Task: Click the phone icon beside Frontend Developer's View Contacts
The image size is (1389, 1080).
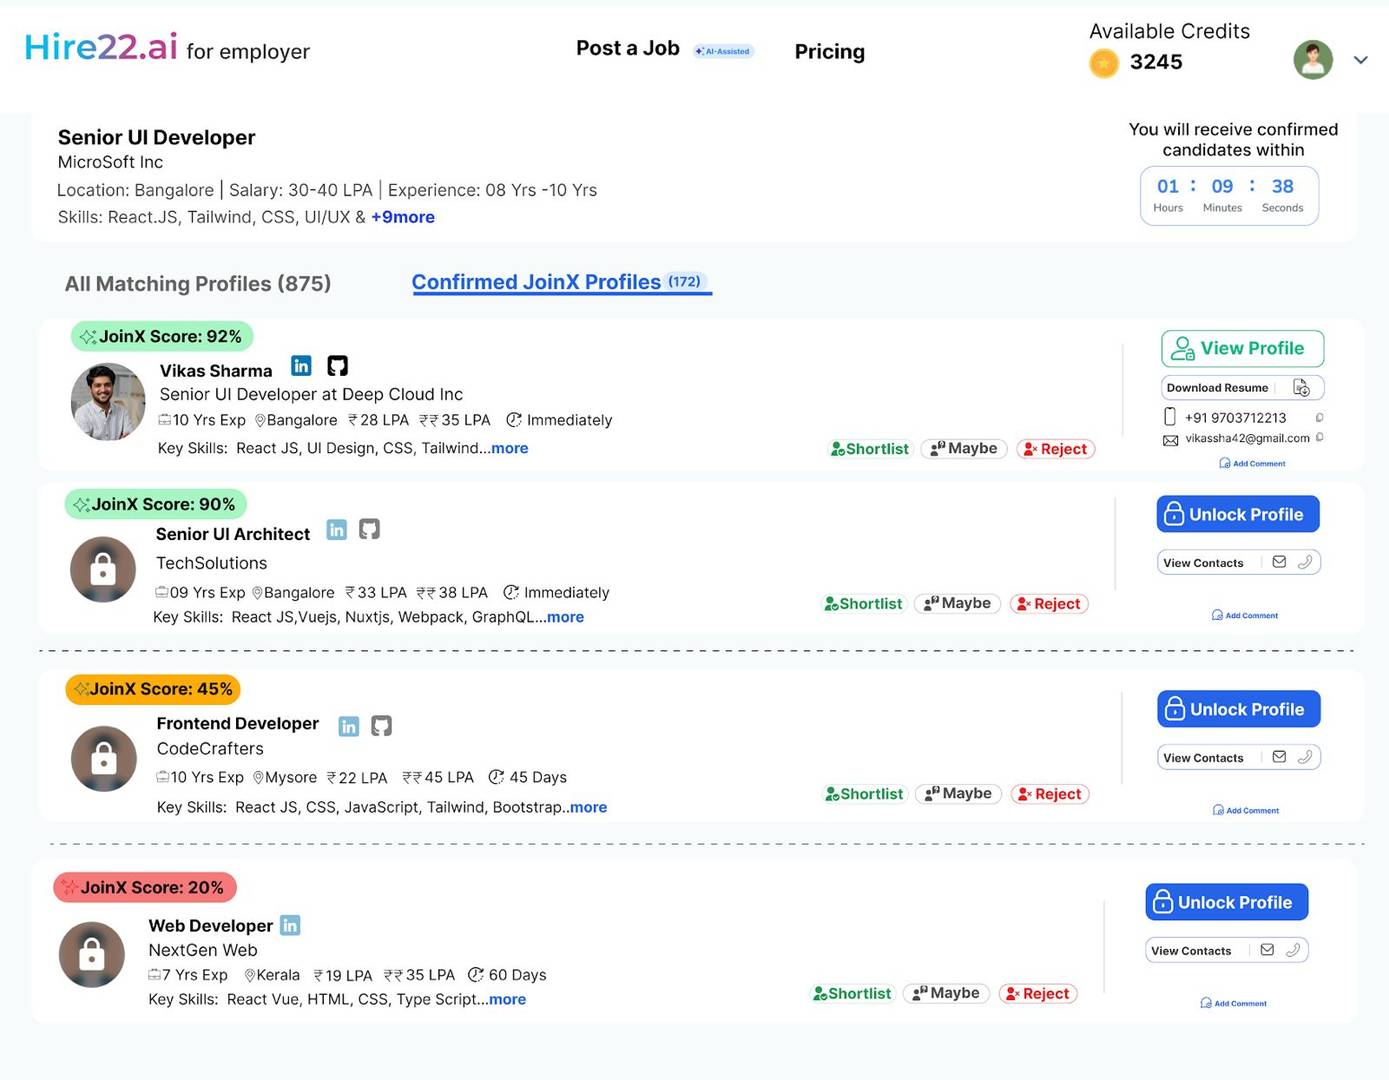Action: coord(1305,757)
